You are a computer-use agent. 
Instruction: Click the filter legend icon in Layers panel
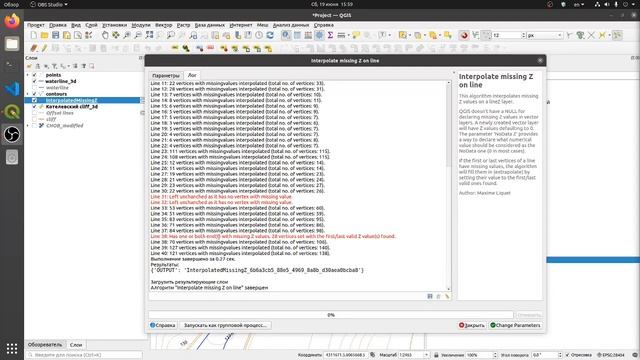[x=54, y=66]
